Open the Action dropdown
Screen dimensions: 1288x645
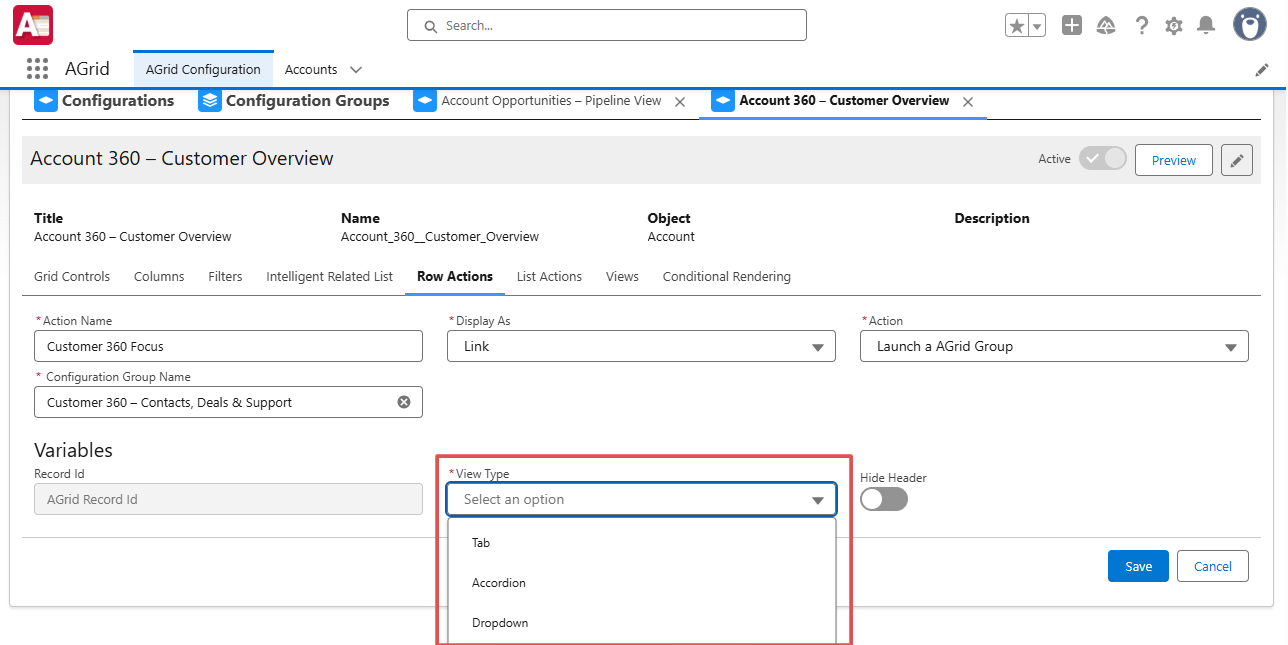(x=1054, y=346)
